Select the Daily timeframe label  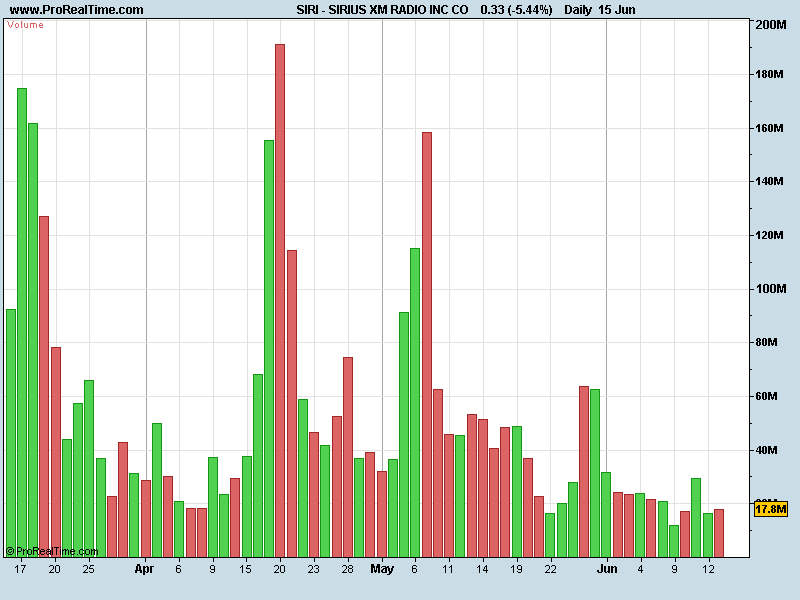578,10
